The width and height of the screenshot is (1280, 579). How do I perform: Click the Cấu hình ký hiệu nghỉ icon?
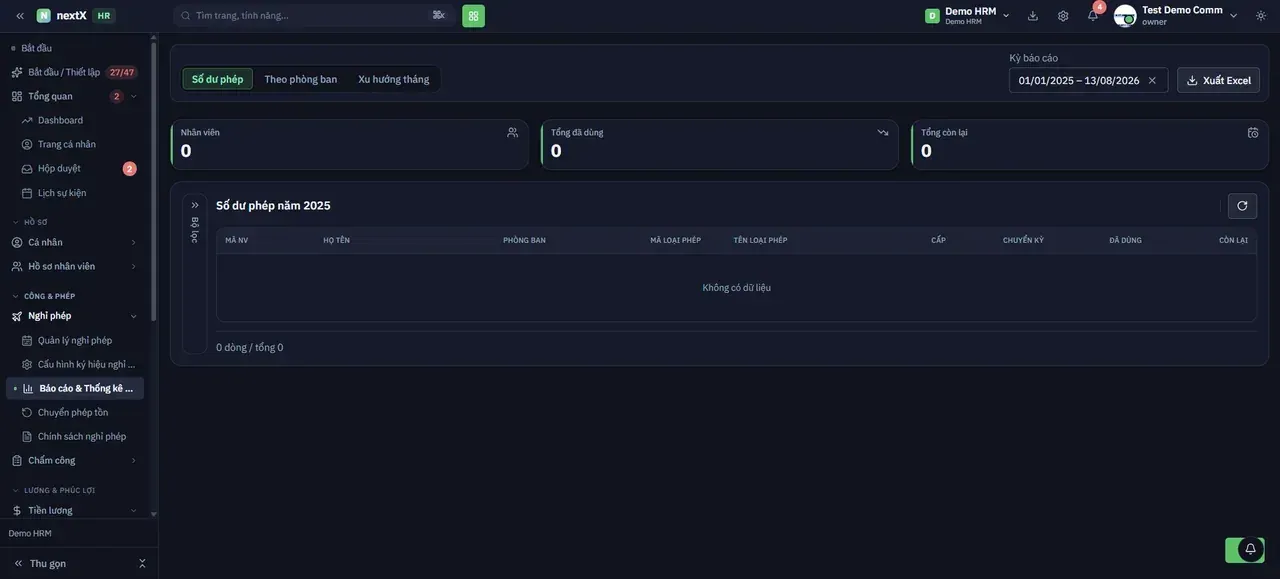pyautogui.click(x=27, y=365)
